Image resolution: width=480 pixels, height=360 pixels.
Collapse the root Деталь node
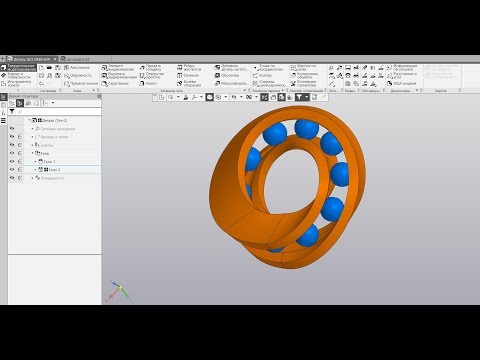pyautogui.click(x=29, y=120)
